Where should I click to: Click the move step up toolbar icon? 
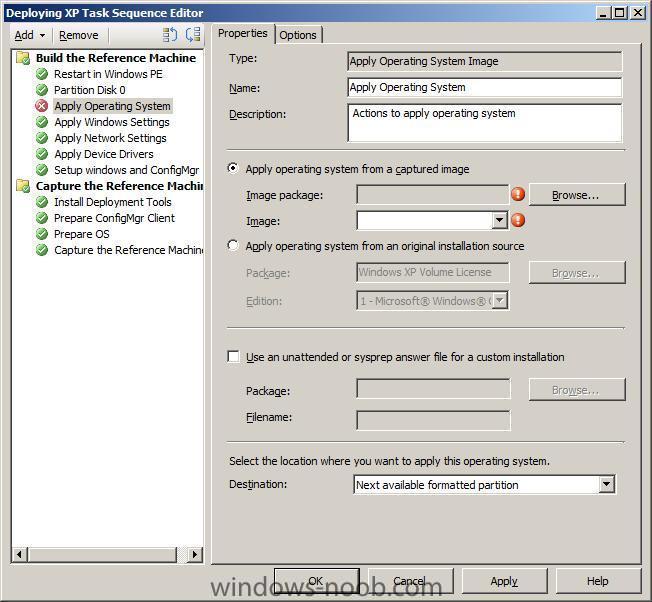[x=170, y=35]
